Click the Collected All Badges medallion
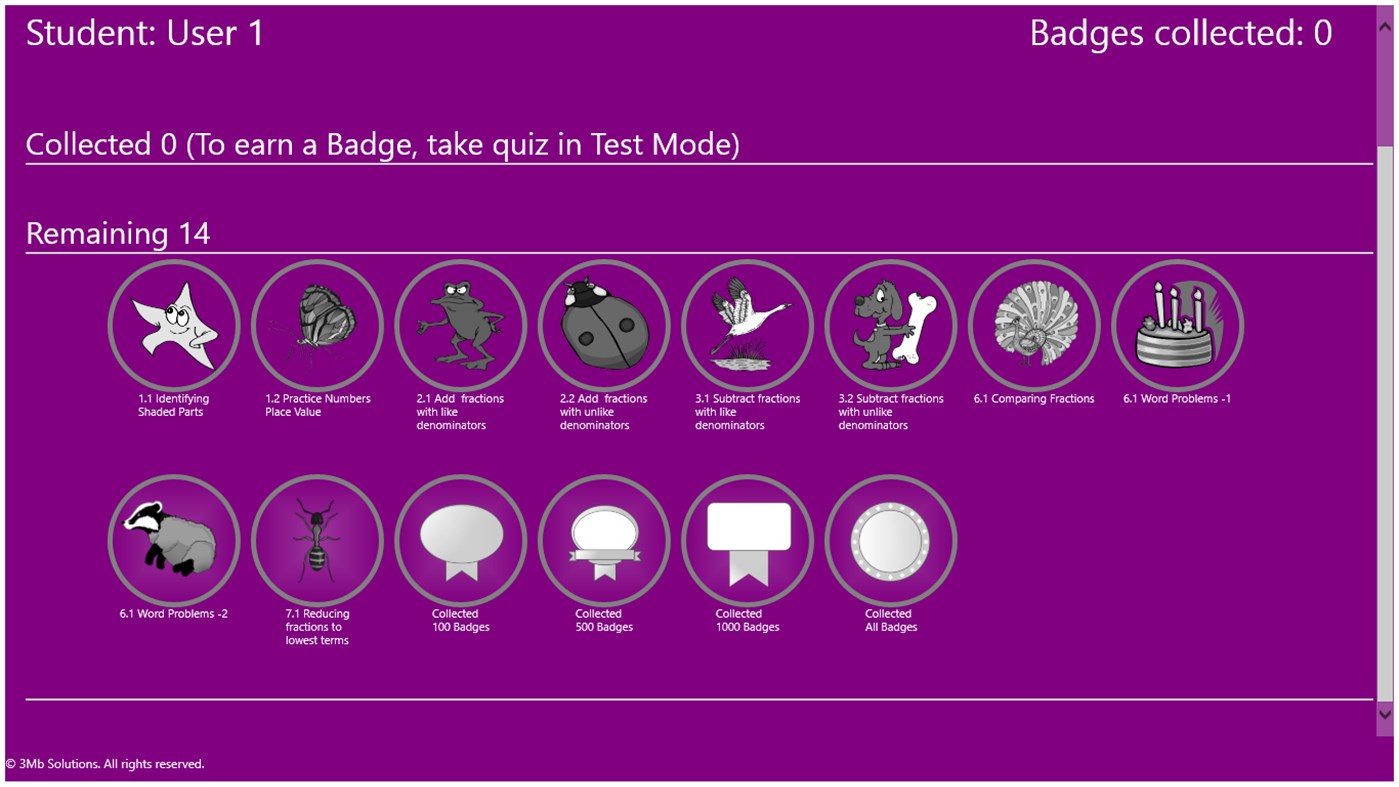The width and height of the screenshot is (1399, 787). click(891, 541)
